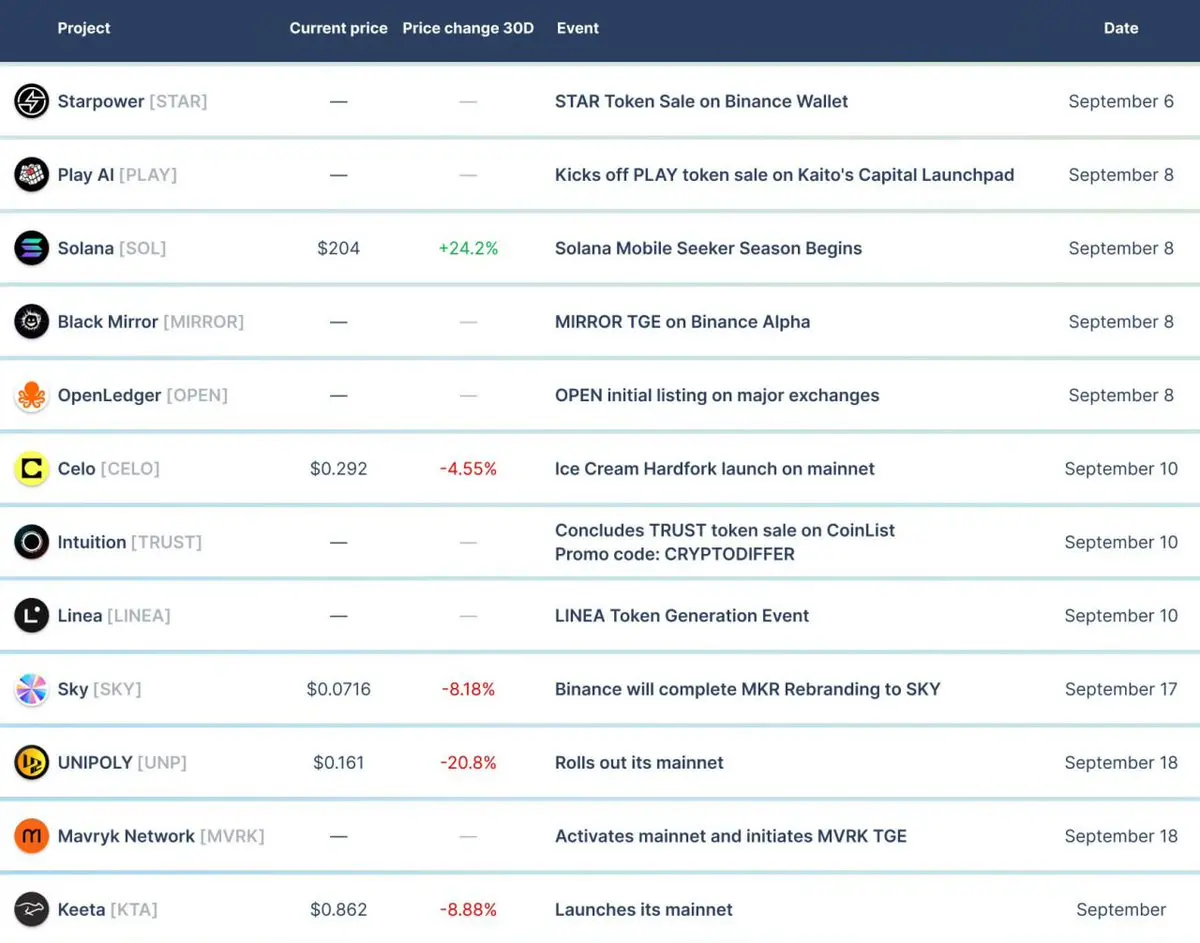This screenshot has width=1200, height=943.
Task: Click 'Concludes TRUST token sale on CoinList' text
Action: tap(725, 531)
